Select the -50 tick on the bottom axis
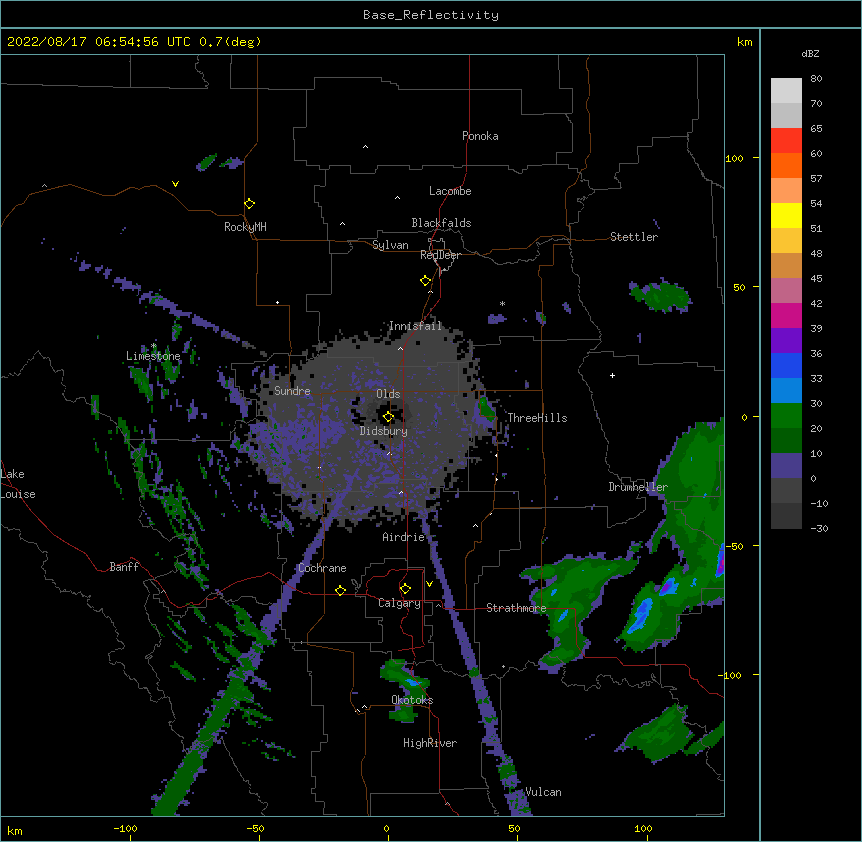Image resolution: width=862 pixels, height=842 pixels. coord(255,828)
